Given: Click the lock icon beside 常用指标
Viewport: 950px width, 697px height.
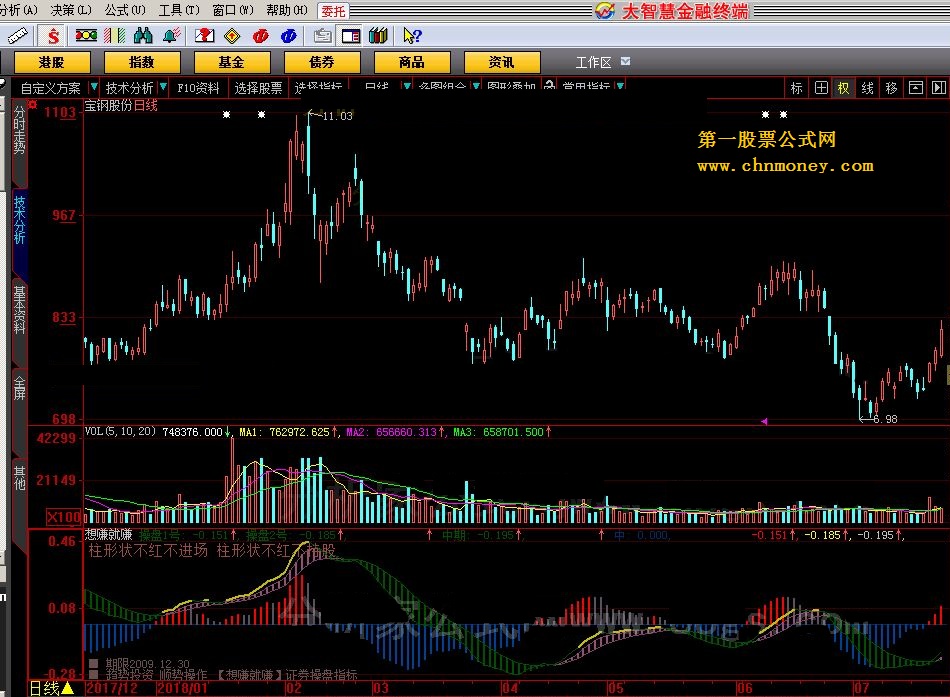Looking at the screenshot, I should point(550,85).
